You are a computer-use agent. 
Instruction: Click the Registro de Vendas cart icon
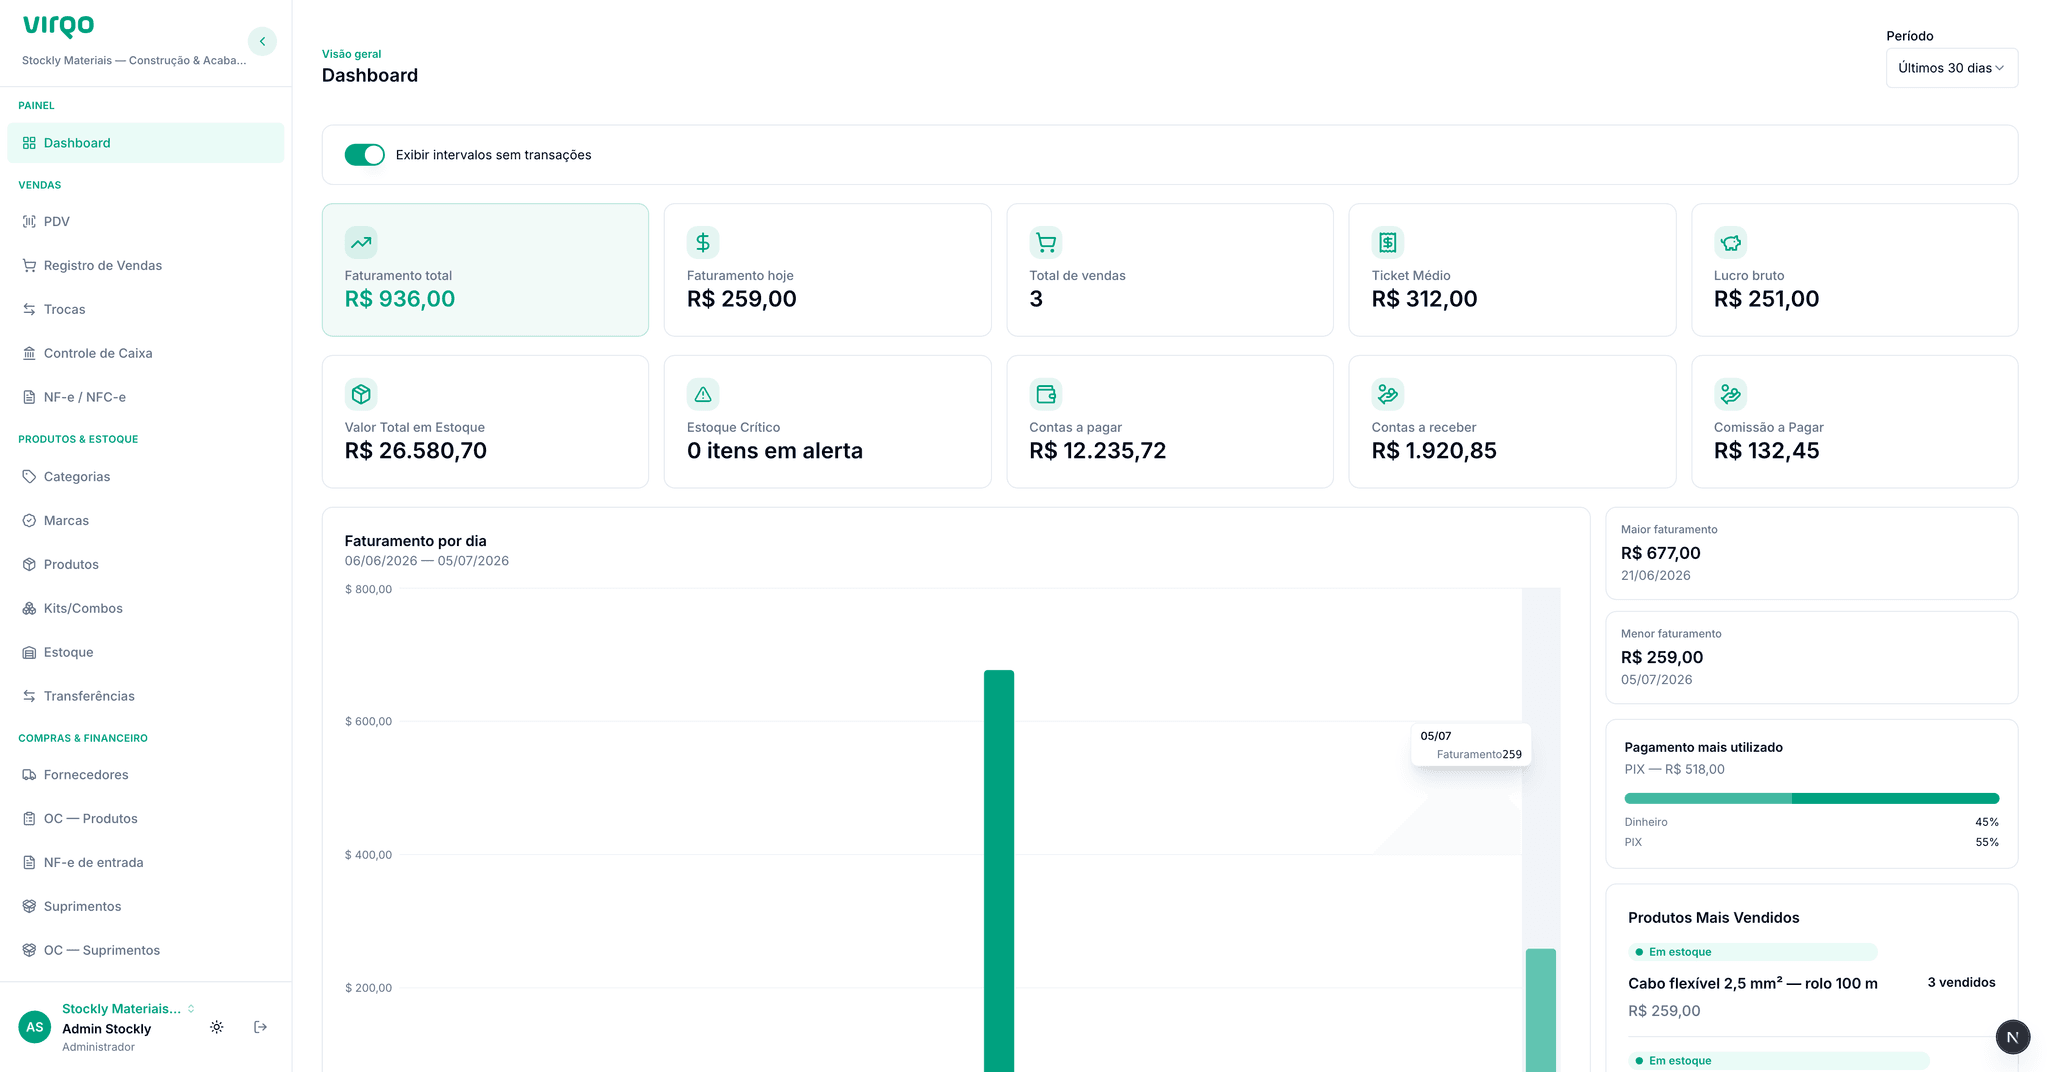coord(29,265)
